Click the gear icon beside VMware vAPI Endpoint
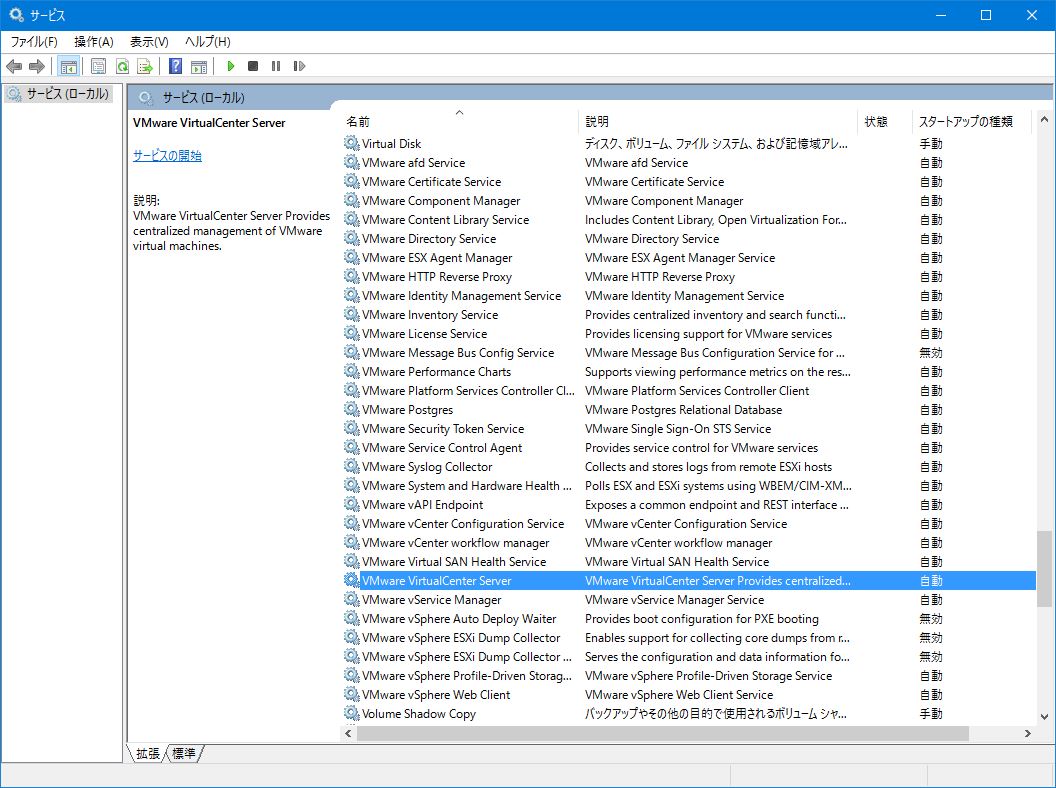1056x788 pixels. pos(352,504)
